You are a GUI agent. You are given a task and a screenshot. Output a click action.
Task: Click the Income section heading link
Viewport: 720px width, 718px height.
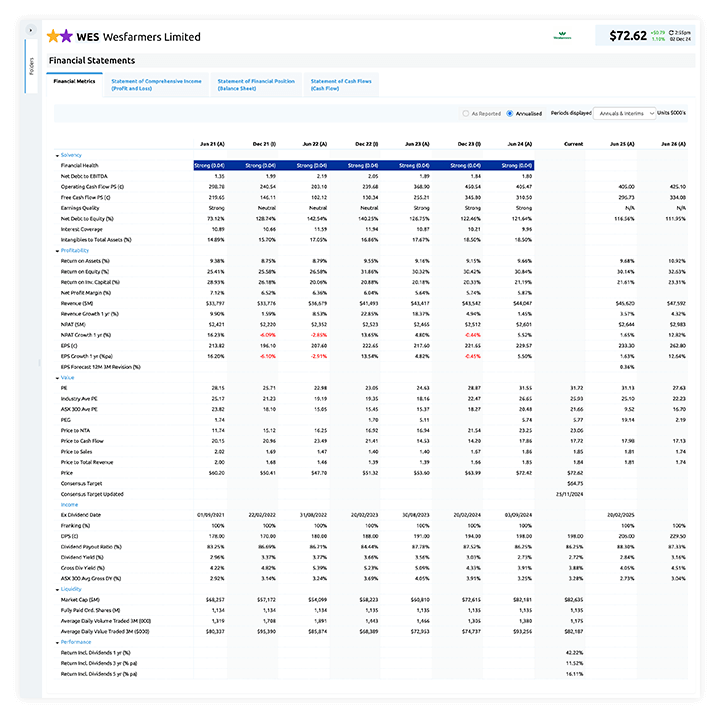69,505
